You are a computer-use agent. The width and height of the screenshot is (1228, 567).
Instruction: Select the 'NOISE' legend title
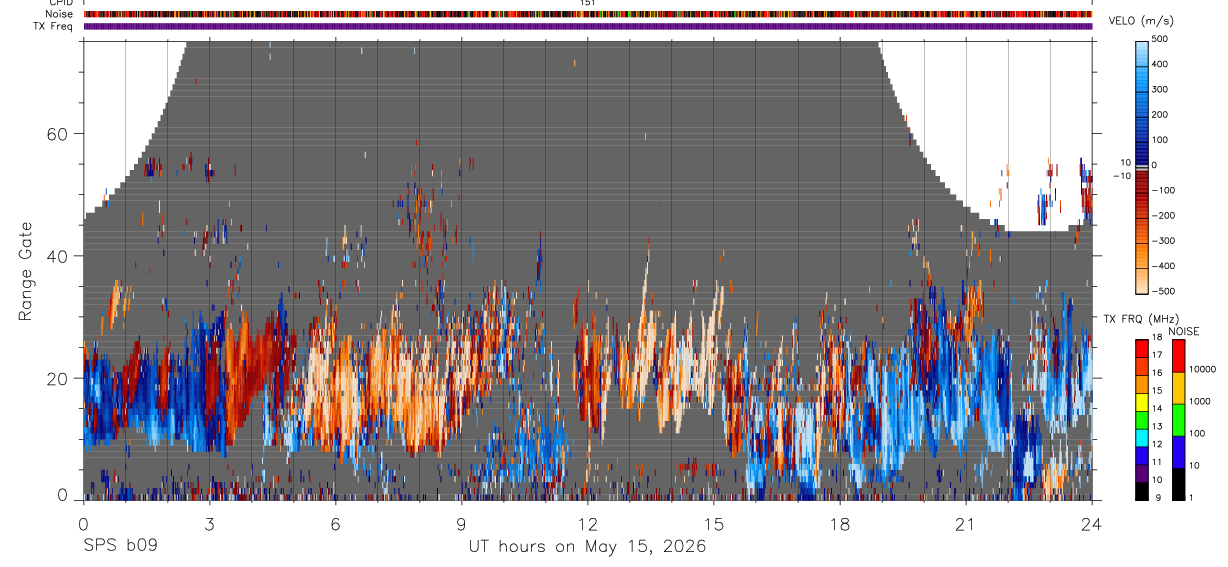[1183, 331]
